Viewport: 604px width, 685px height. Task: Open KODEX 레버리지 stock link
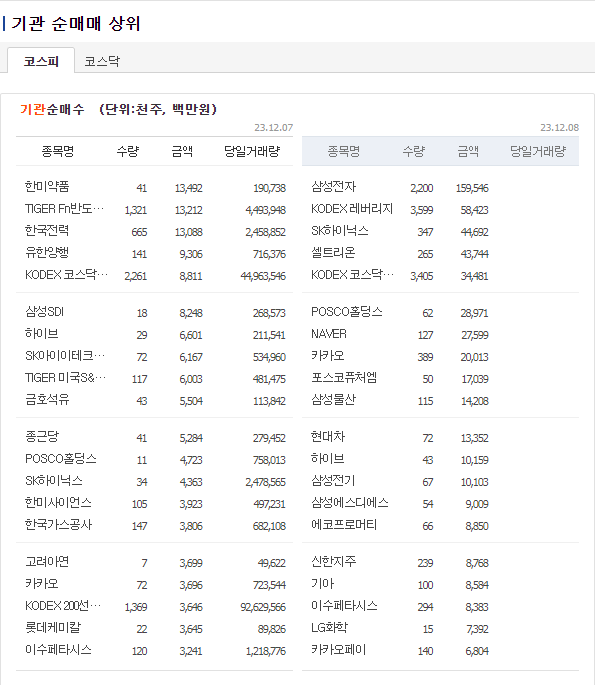352,209
